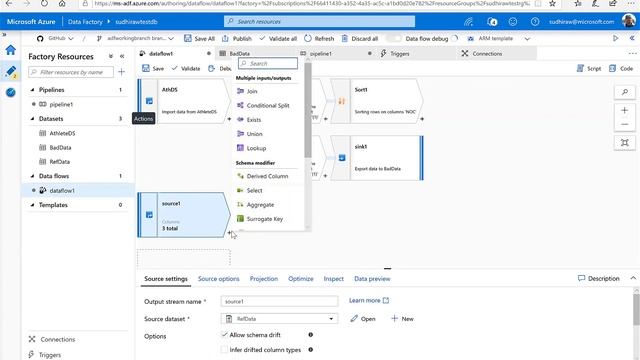
Task: Collapse the bottom settings panel chevron
Action: point(633,278)
